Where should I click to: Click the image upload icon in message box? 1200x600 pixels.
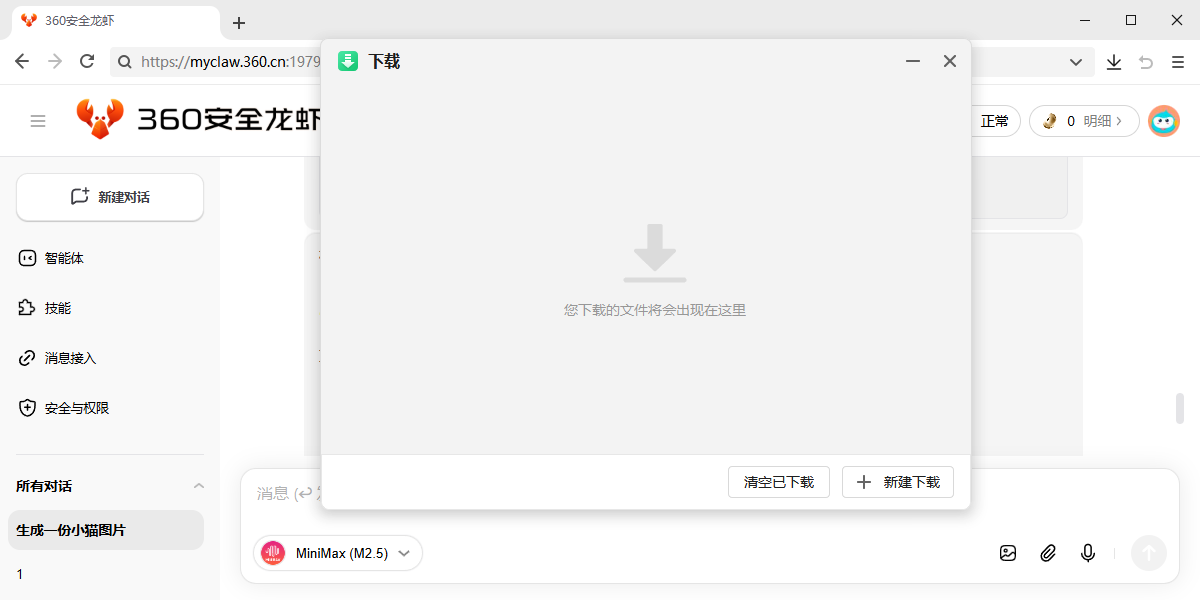[x=1008, y=553]
